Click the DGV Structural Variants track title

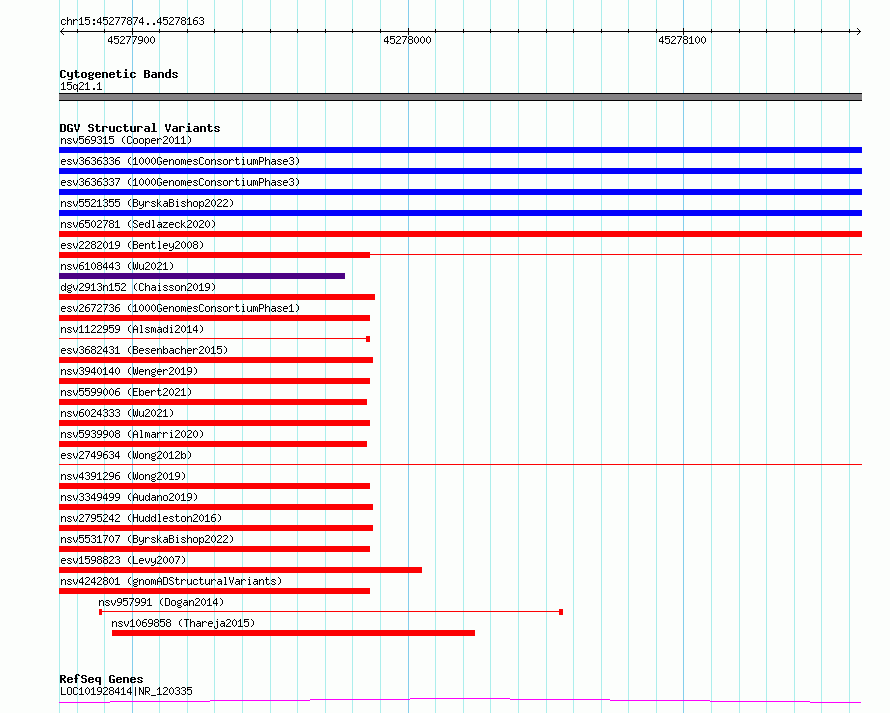click(140, 128)
